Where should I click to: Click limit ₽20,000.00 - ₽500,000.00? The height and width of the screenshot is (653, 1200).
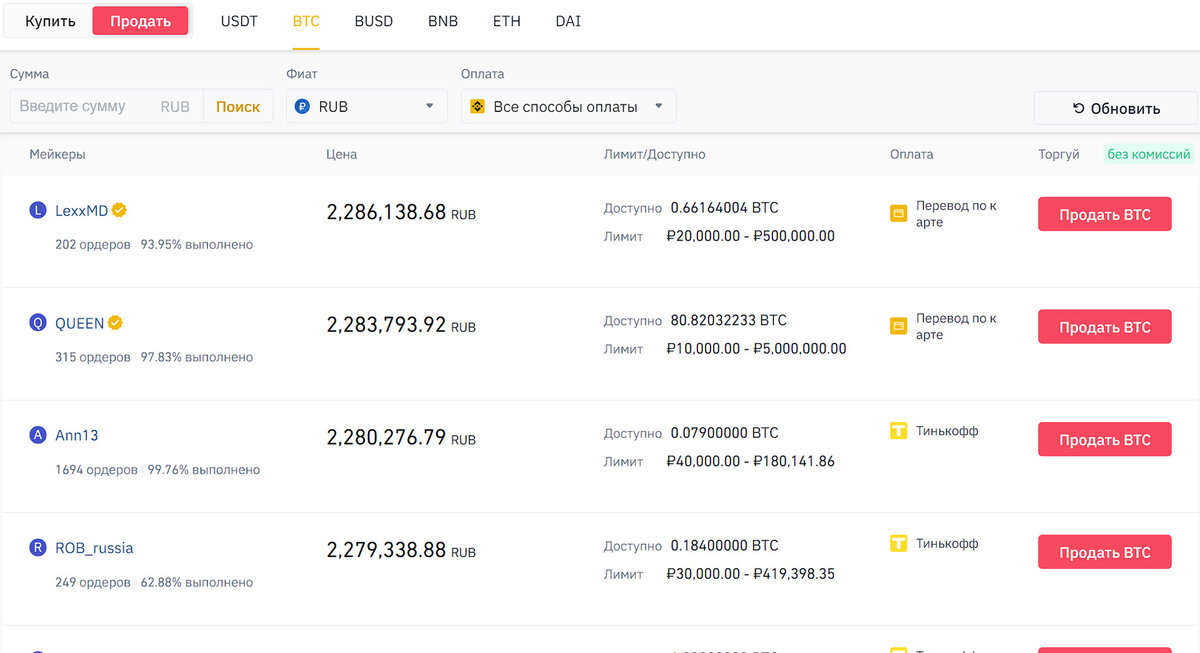[x=750, y=236]
